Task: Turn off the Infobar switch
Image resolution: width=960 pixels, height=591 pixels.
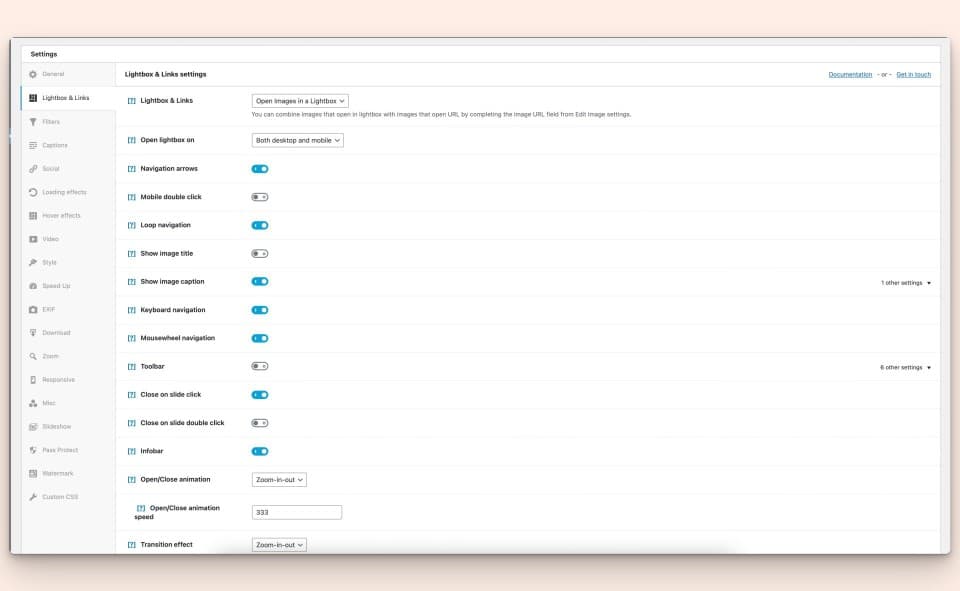Action: pyautogui.click(x=260, y=451)
